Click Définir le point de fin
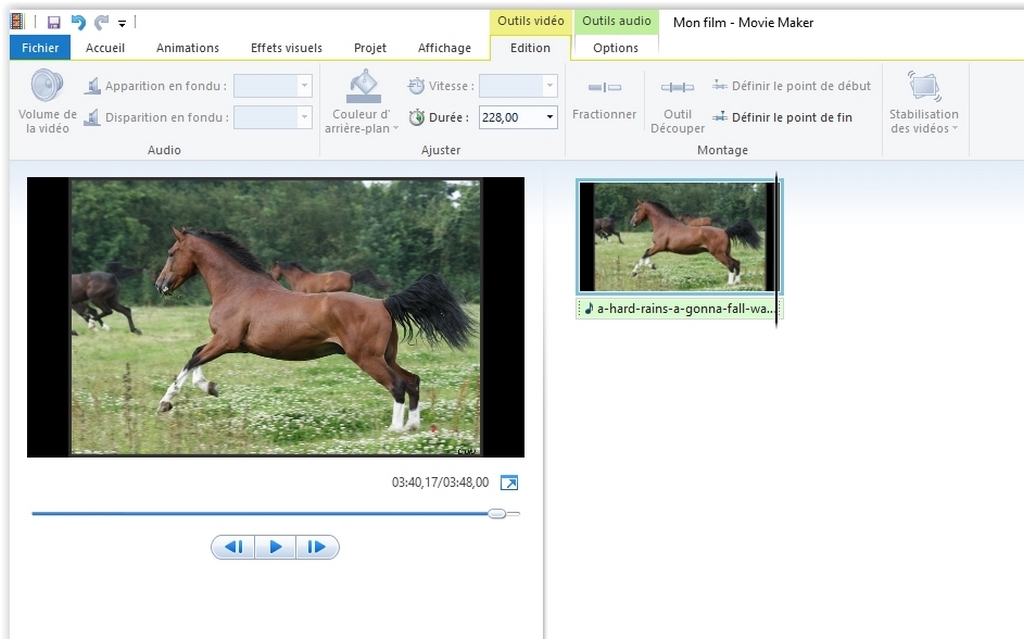 782,117
